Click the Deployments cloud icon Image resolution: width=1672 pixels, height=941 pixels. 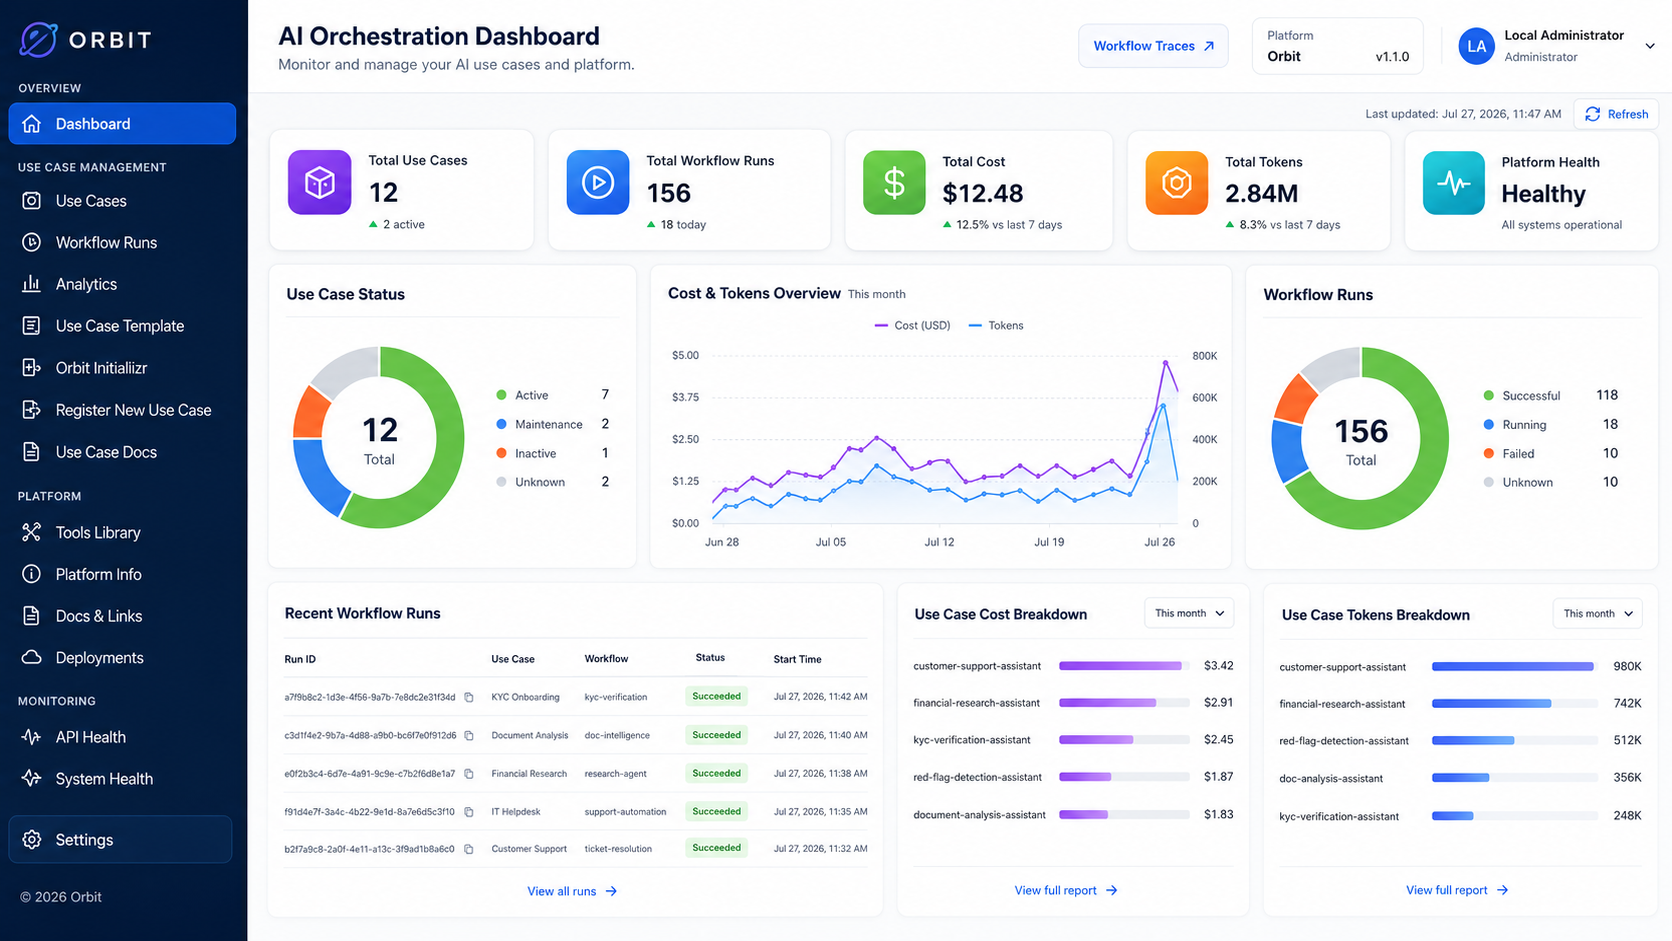[x=32, y=658]
